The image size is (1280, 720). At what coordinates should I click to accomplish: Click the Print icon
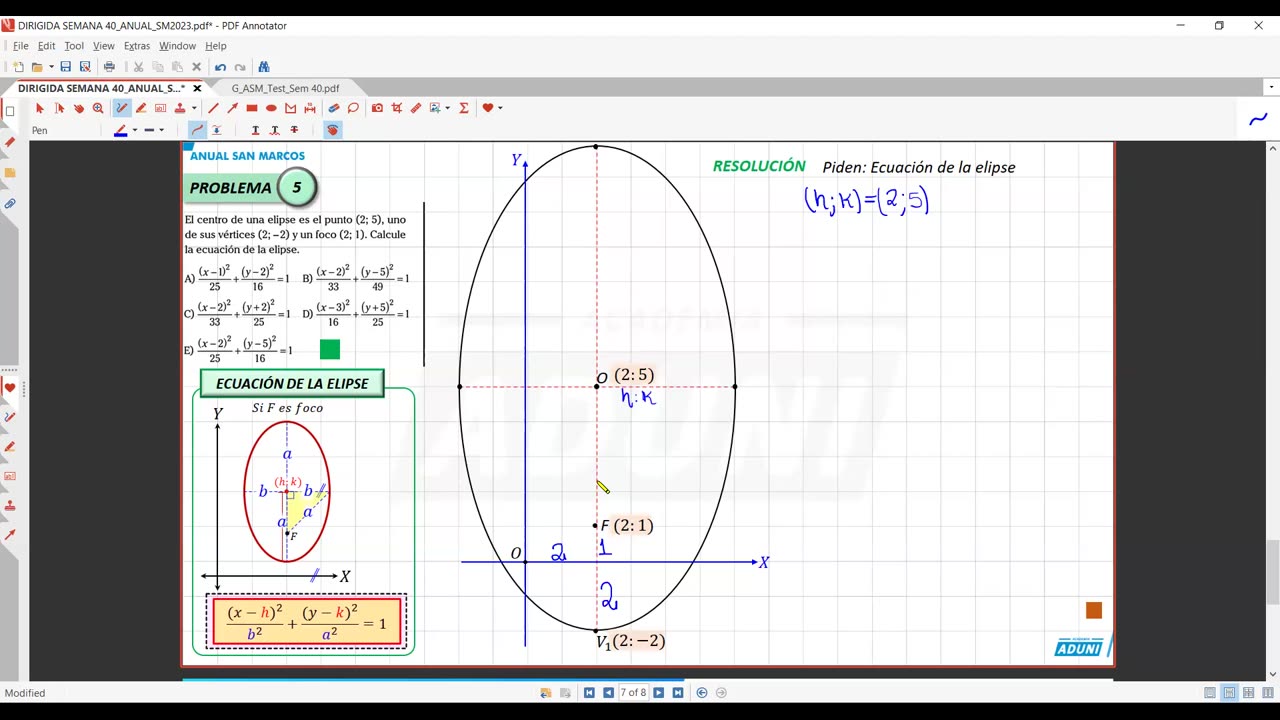[x=109, y=67]
